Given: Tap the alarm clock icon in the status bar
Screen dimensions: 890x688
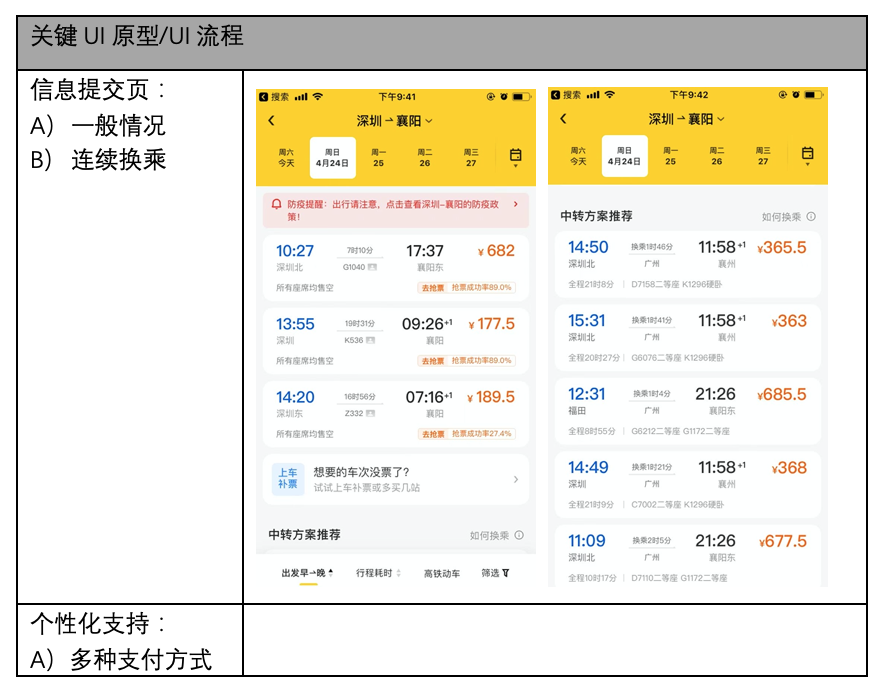Looking at the screenshot, I should pos(503,97).
